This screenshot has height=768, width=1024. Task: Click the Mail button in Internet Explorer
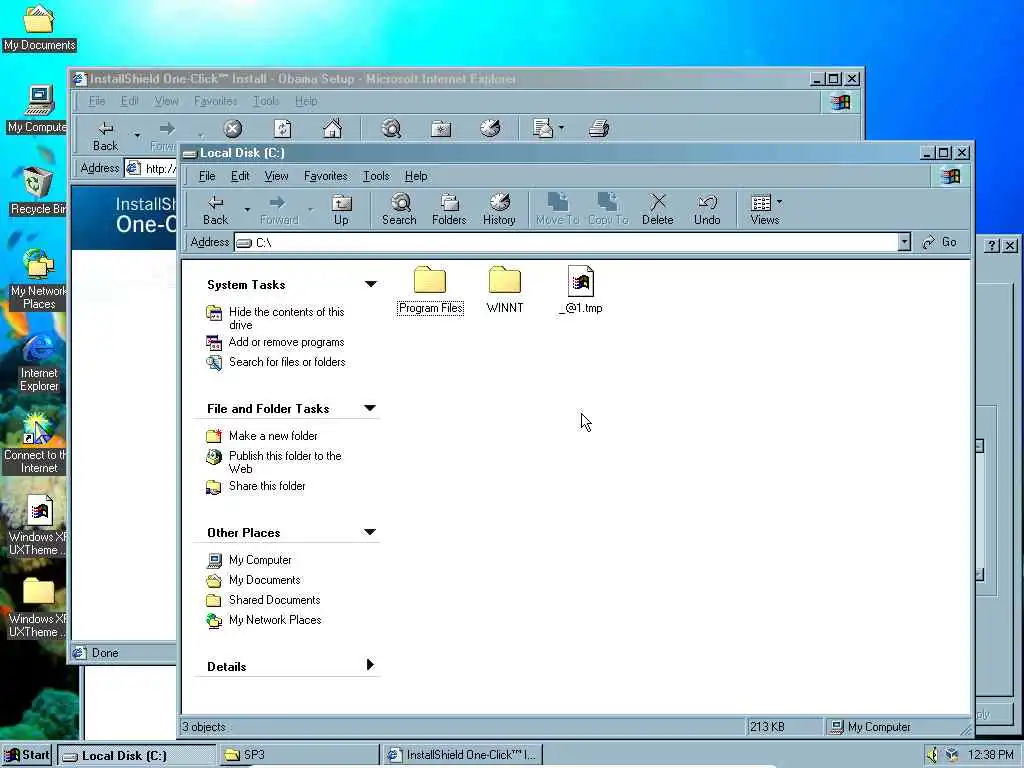pos(543,129)
